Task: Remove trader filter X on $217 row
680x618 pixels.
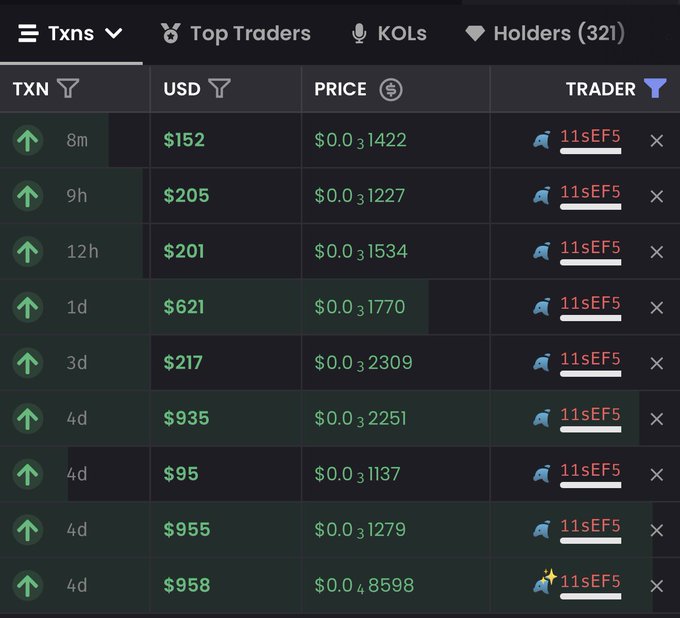Action: click(657, 363)
